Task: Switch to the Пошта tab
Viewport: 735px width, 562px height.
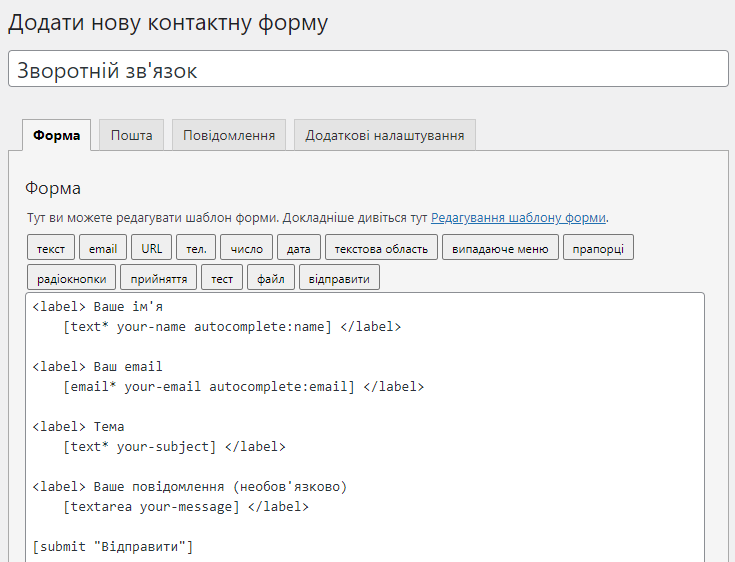Action: tap(131, 135)
